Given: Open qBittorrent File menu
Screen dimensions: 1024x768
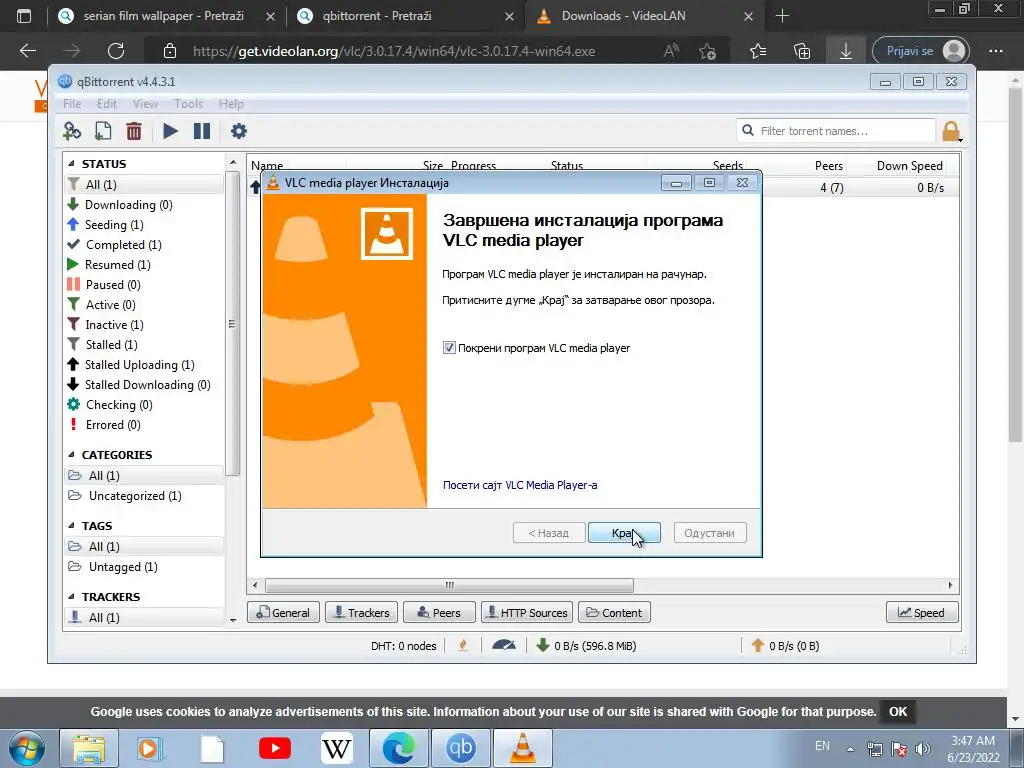Looking at the screenshot, I should 72,104.
